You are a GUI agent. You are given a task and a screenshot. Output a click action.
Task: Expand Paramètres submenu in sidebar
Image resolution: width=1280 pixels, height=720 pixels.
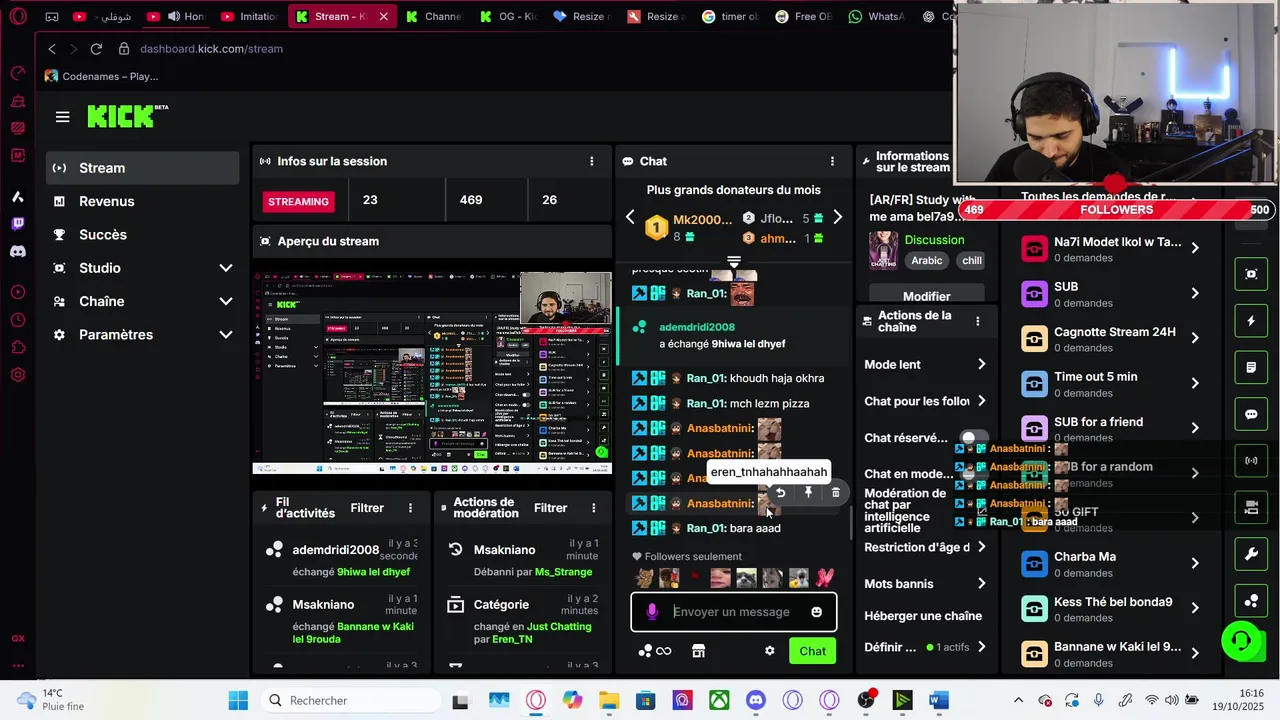[x=226, y=335]
